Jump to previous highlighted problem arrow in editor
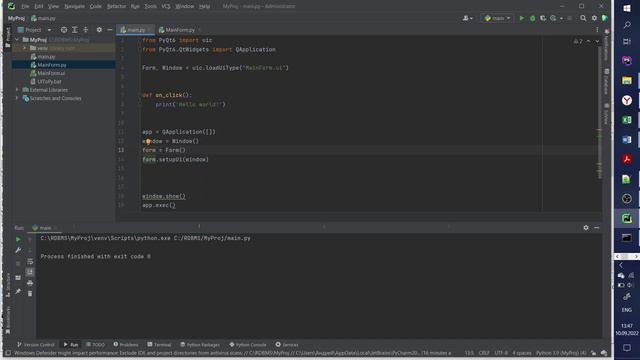 tap(588, 41)
